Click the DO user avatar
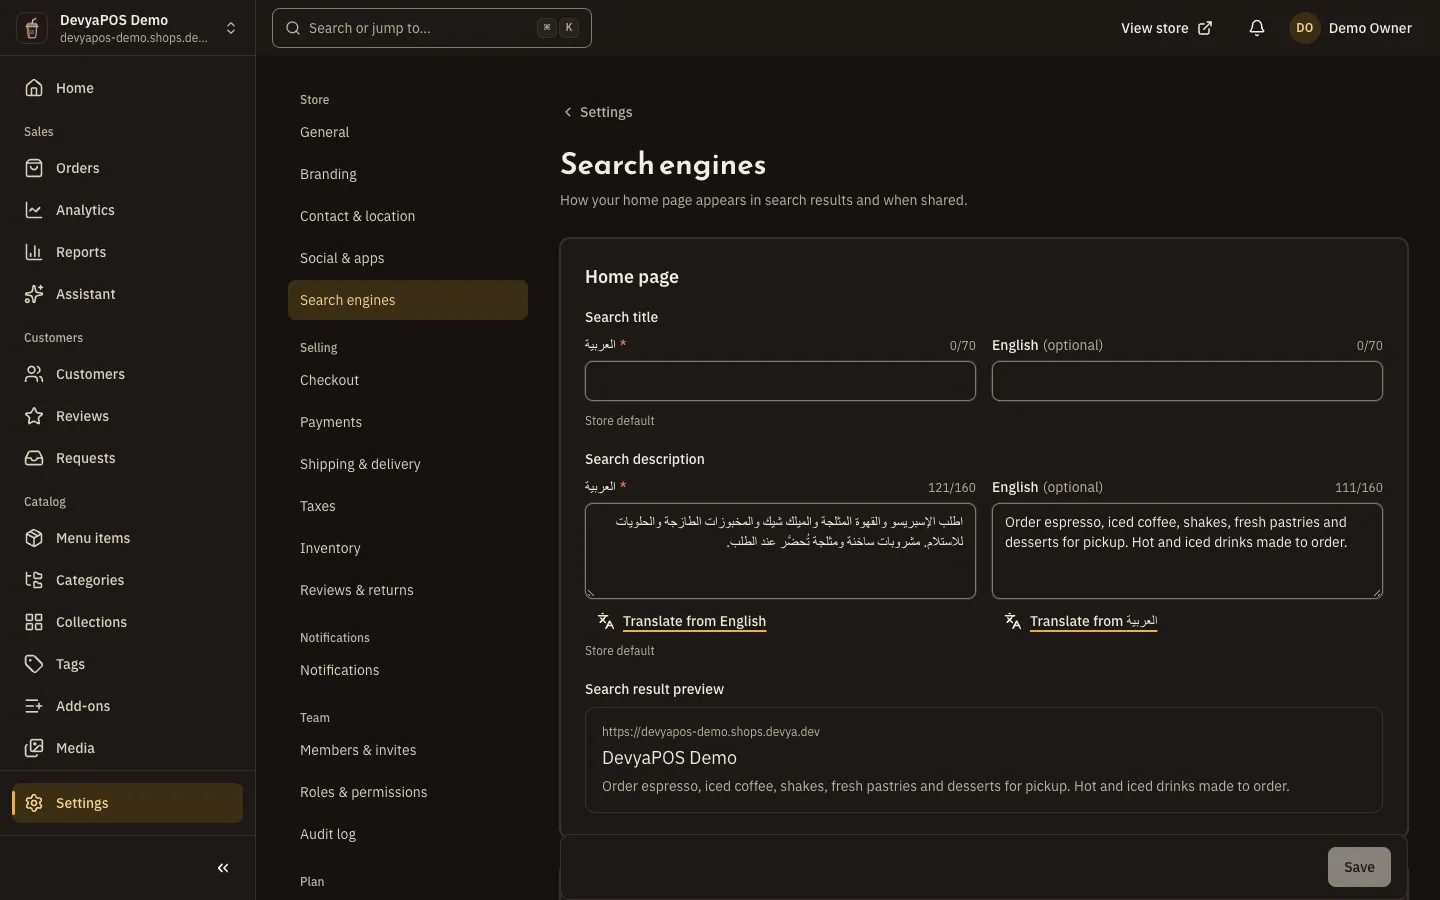Screen dimensions: 1440x900 coord(1305,28)
